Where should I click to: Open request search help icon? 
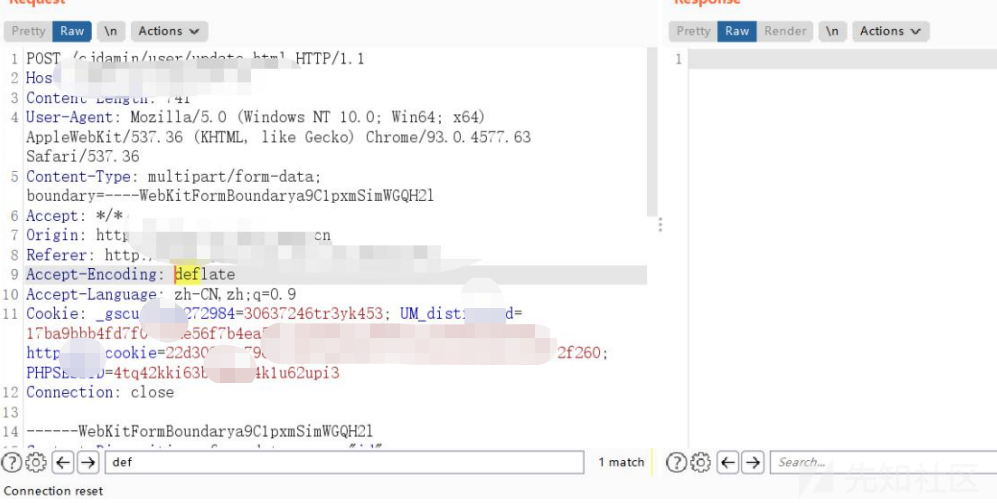11,462
